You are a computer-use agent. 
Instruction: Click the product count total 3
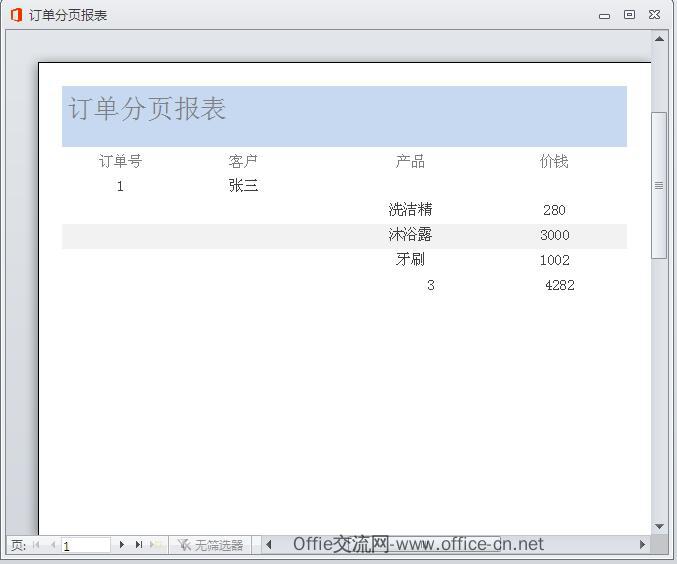pyautogui.click(x=430, y=285)
